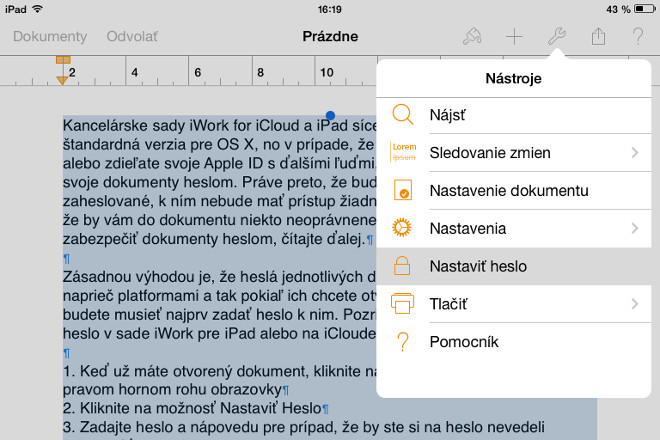This screenshot has width=660, height=440.
Task: Click the line '2. Kliknite na možnosť Nastaviť Heslo'
Action: [x=192, y=408]
